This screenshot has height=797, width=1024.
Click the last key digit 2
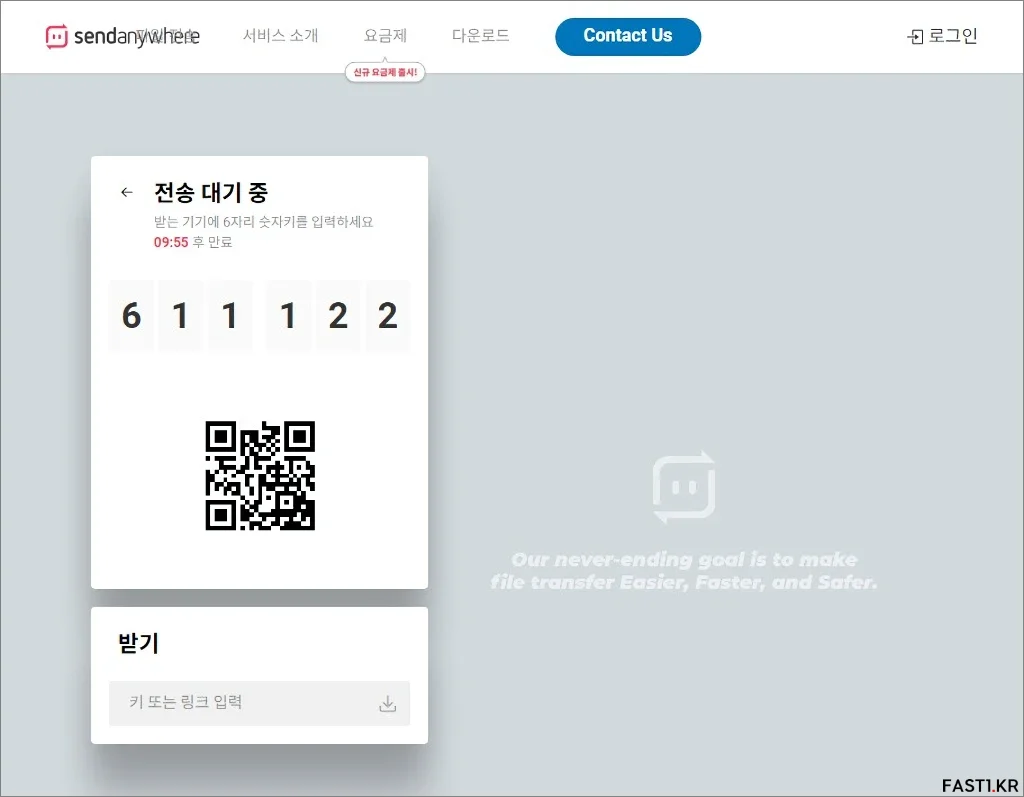click(388, 316)
